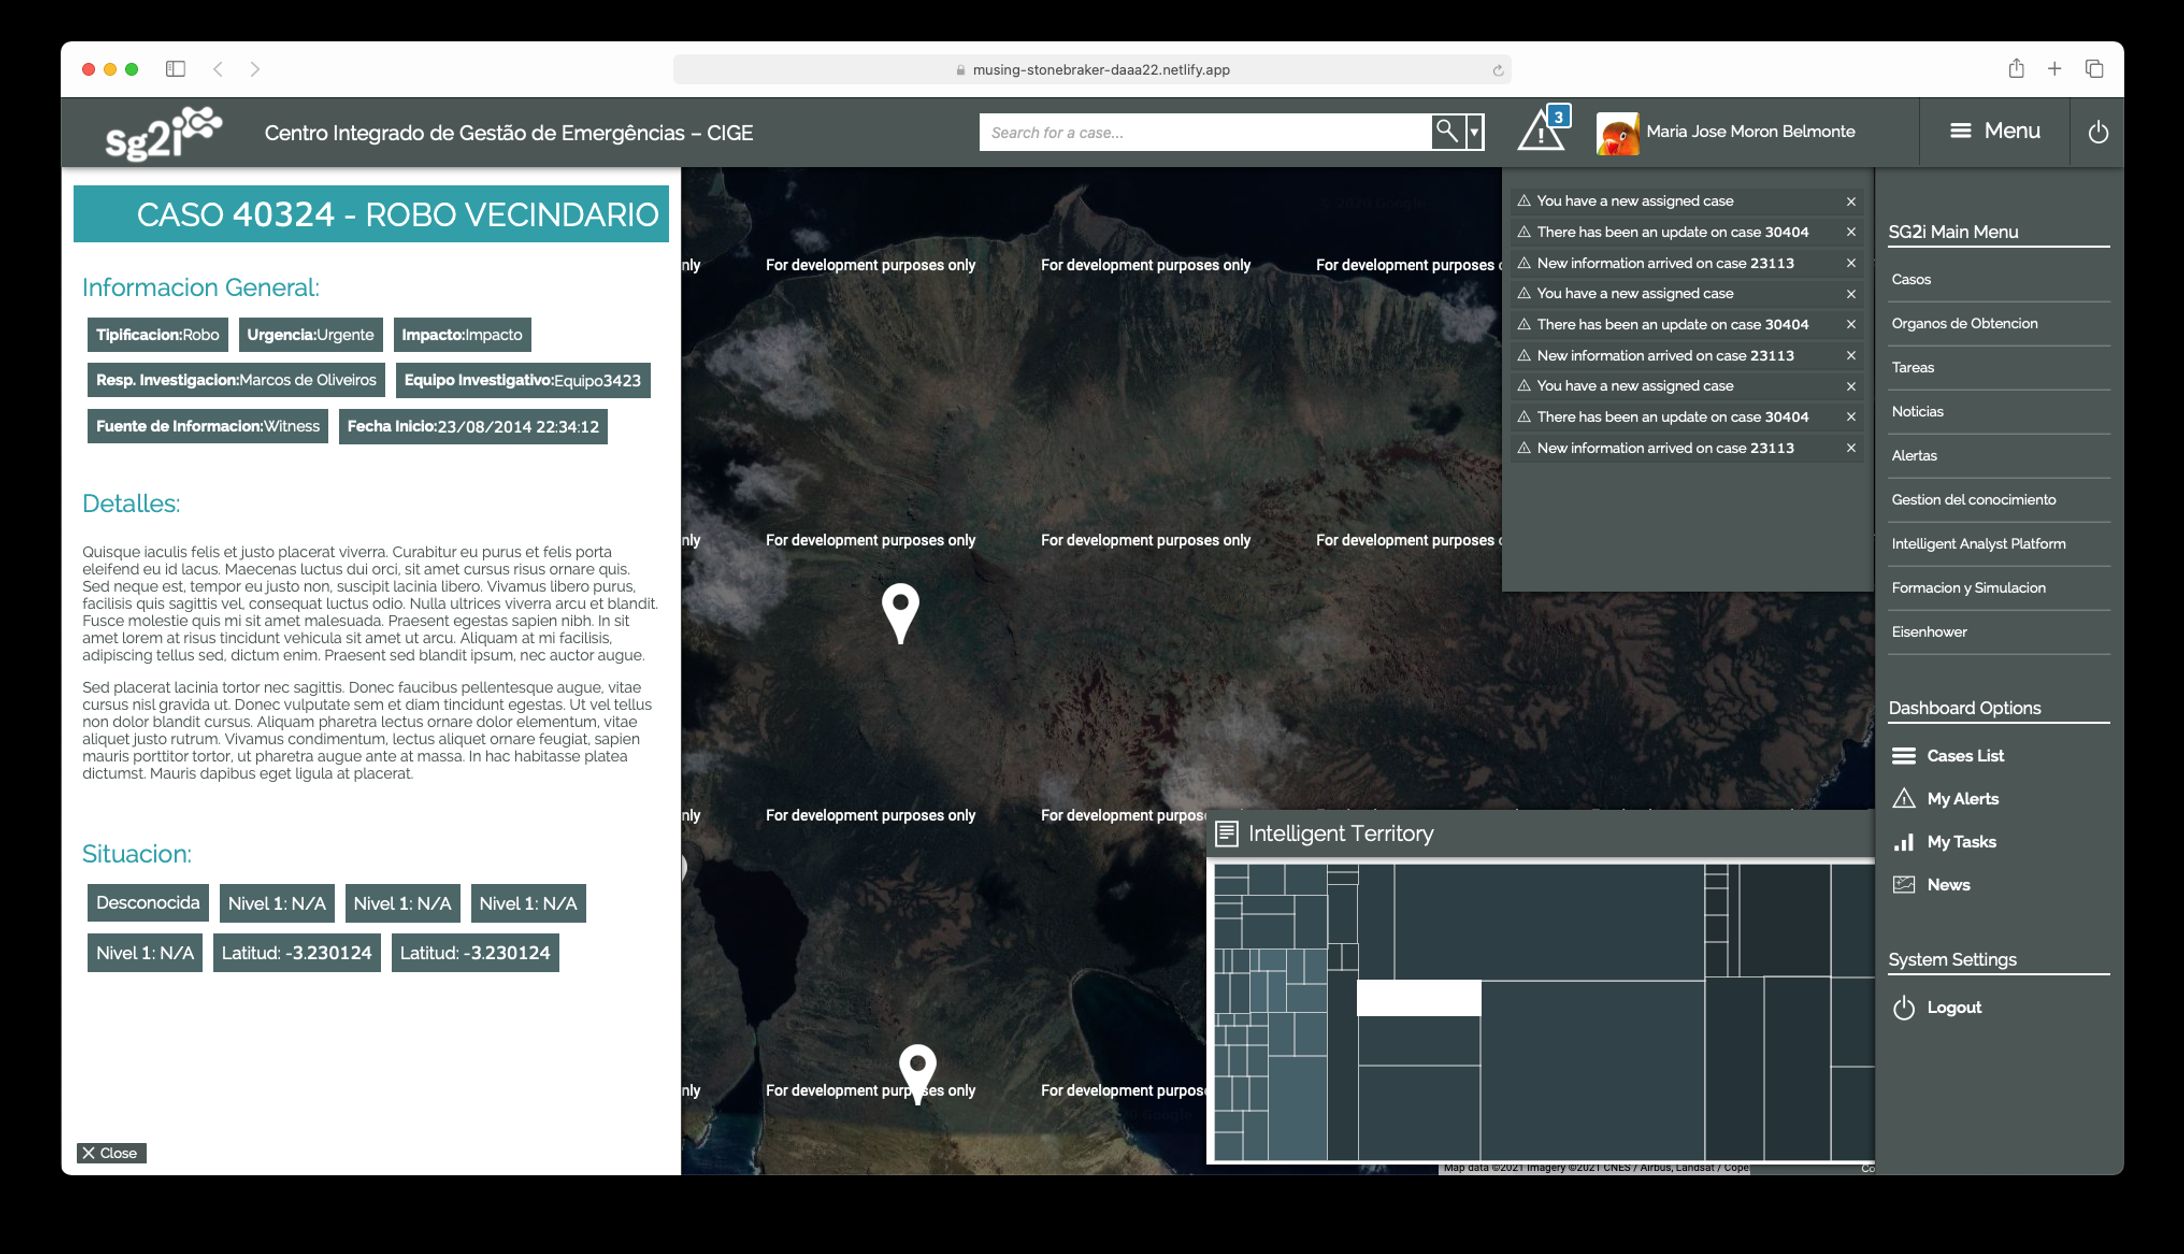Open the alerts warning triangle icon

coord(1540,133)
